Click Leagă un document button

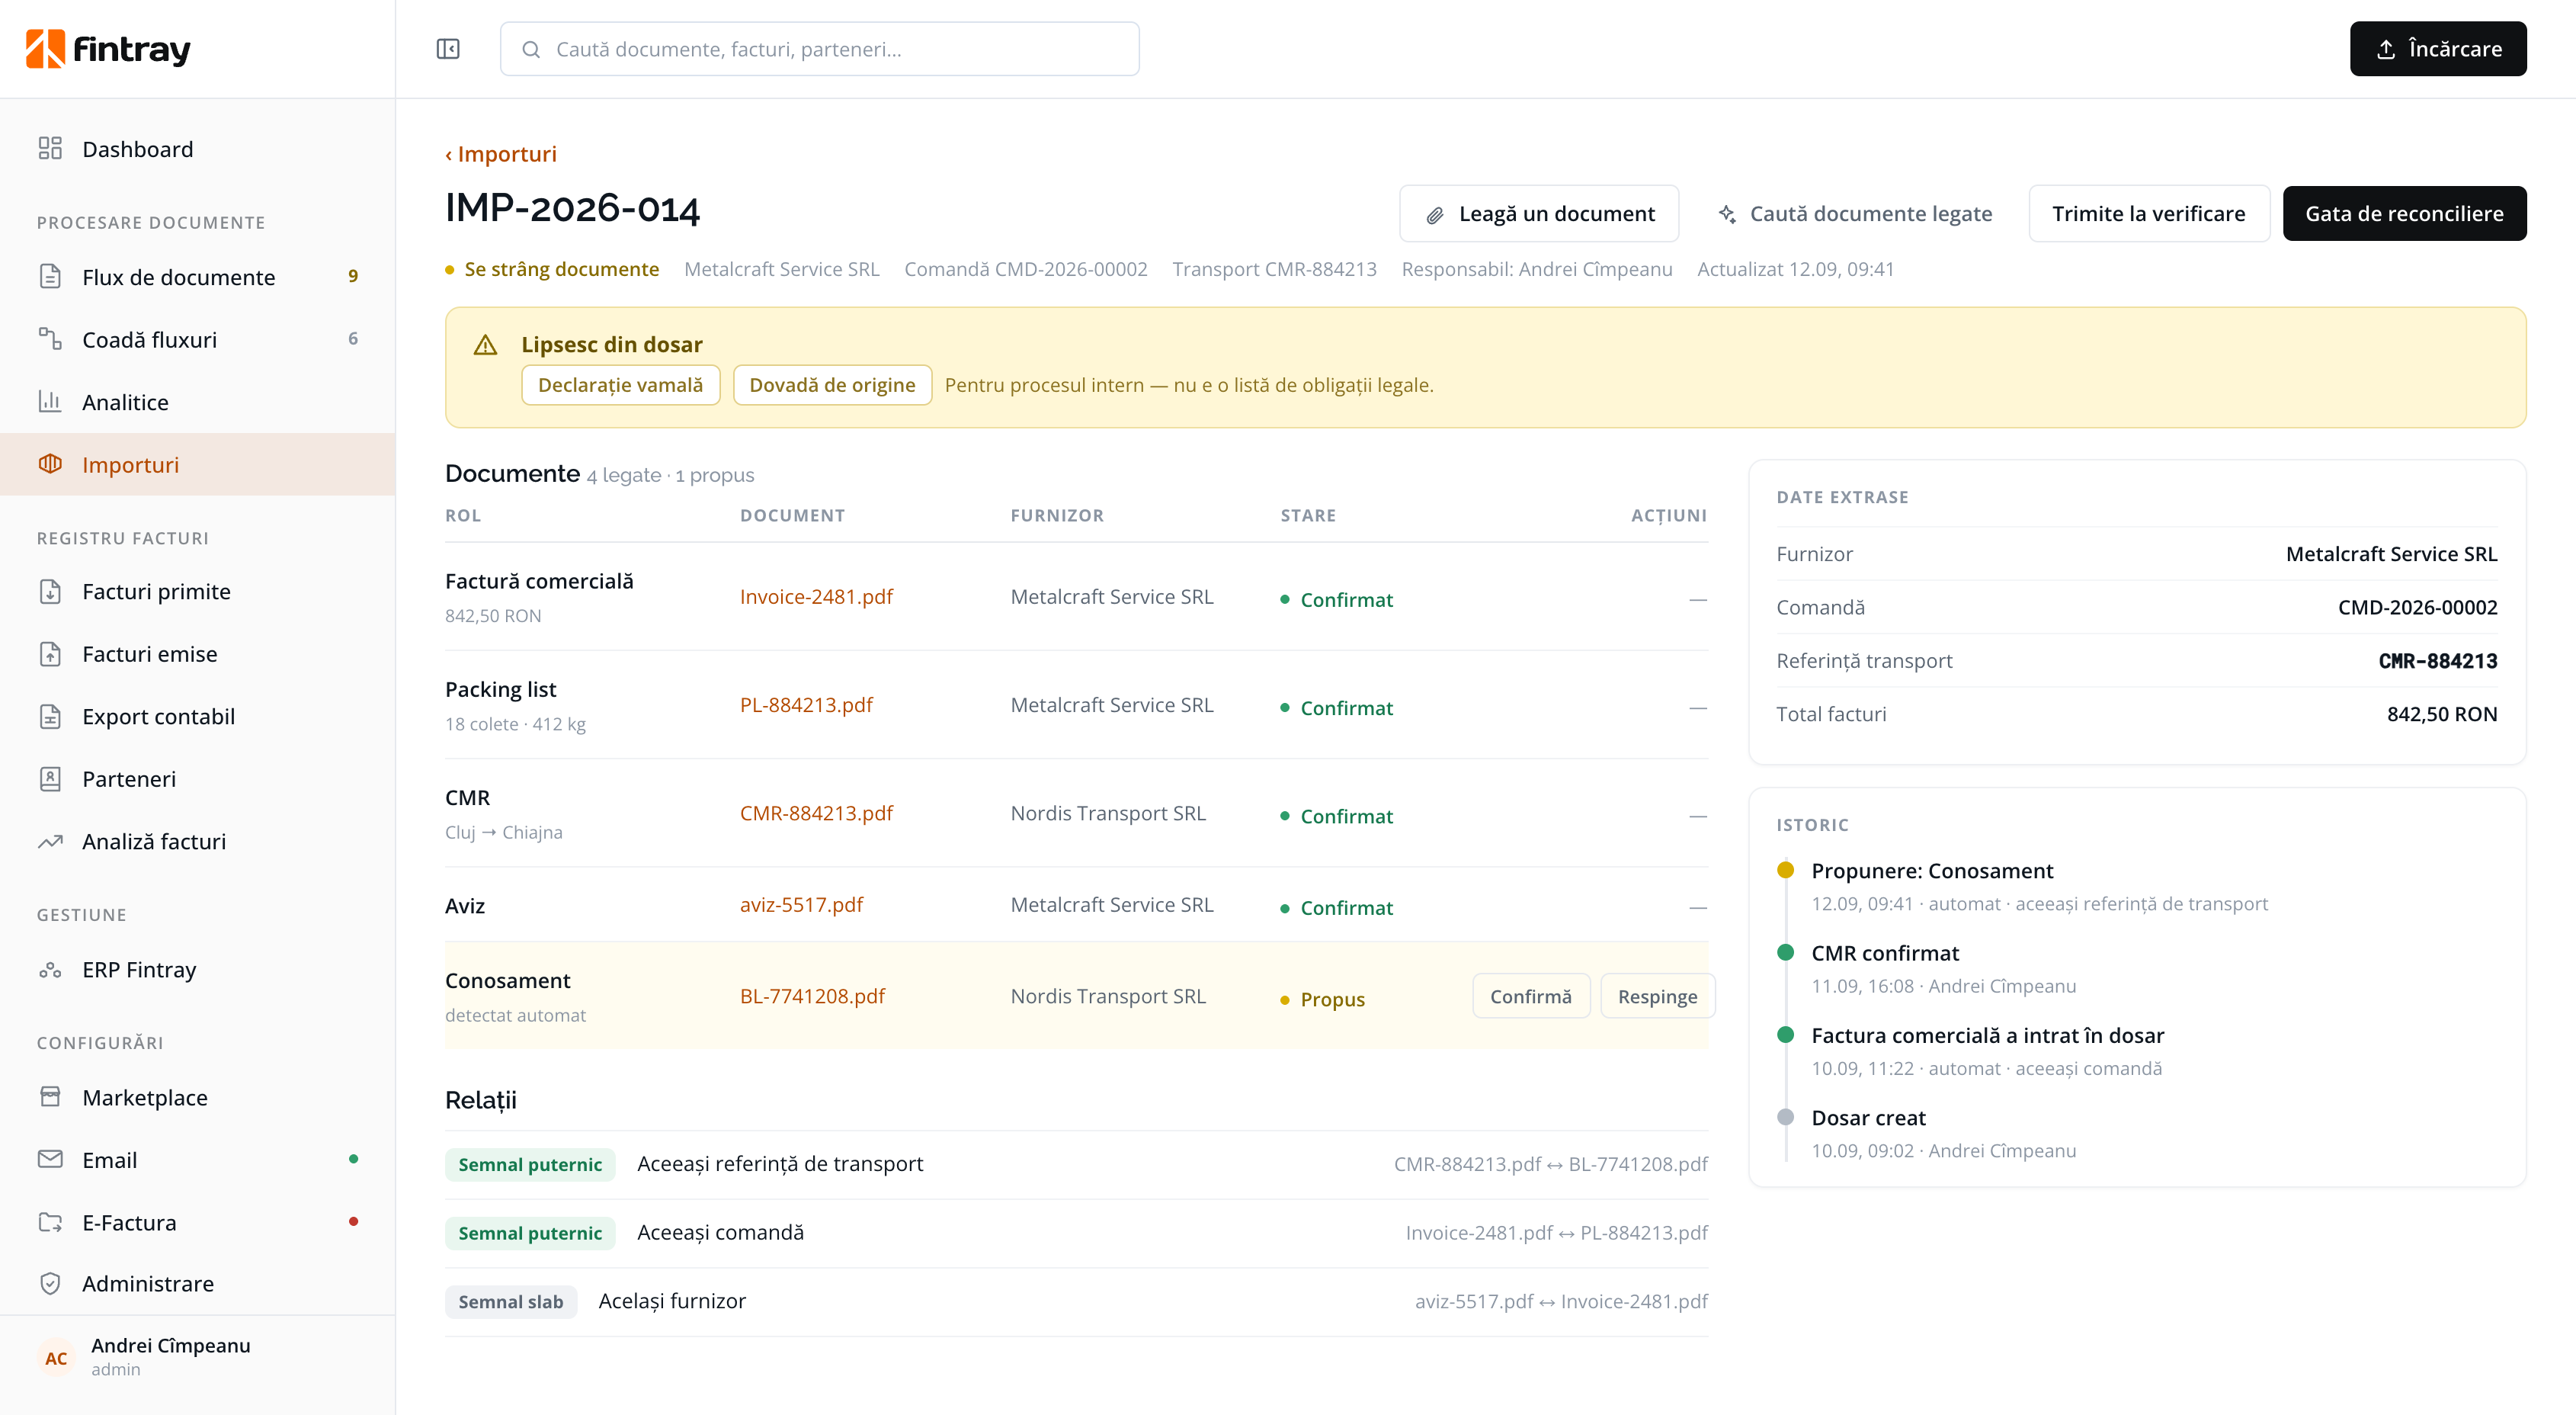[1538, 213]
